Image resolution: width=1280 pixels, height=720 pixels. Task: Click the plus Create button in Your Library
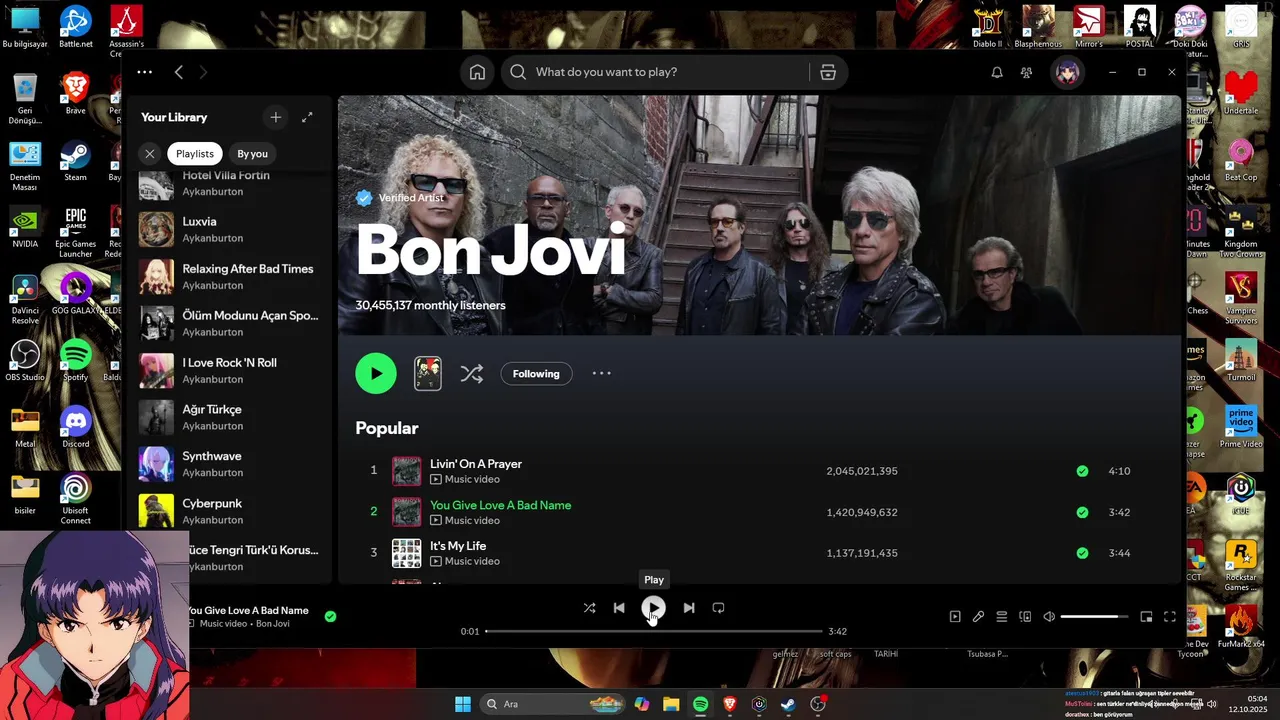(x=276, y=117)
